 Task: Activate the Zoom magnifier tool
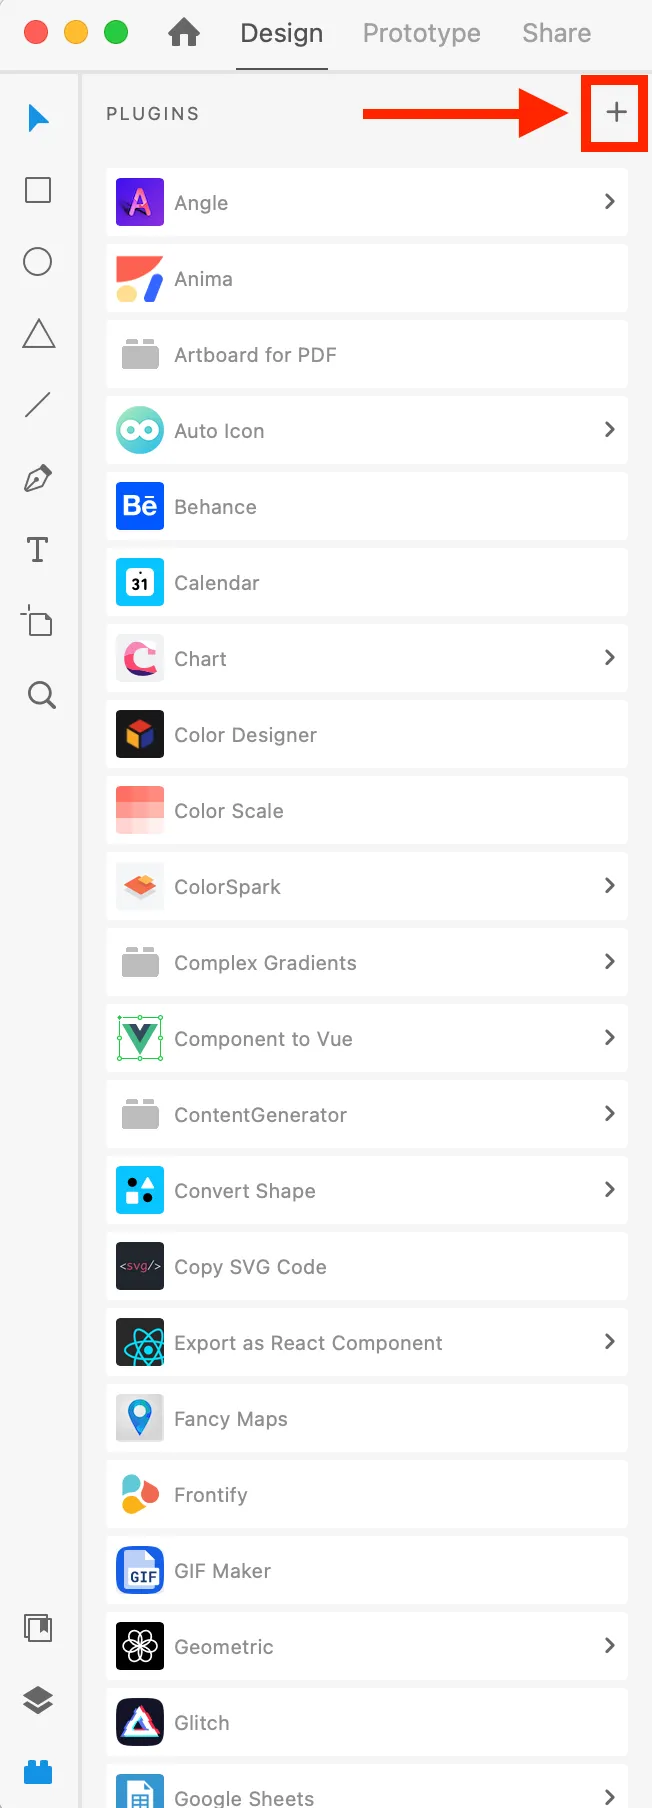(41, 694)
